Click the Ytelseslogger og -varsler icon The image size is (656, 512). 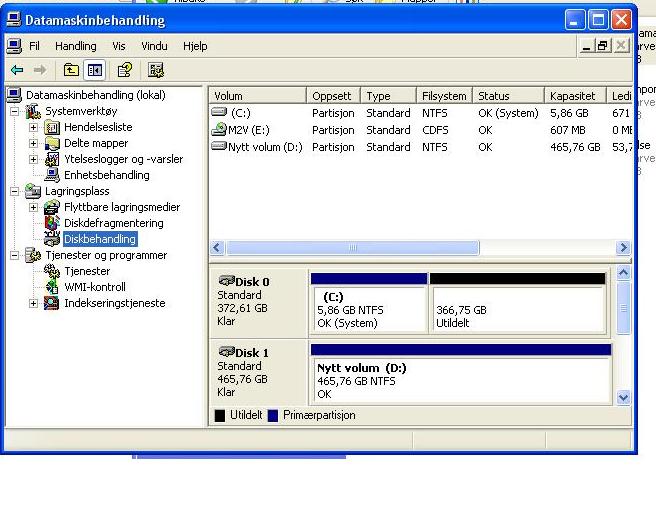coord(52,159)
